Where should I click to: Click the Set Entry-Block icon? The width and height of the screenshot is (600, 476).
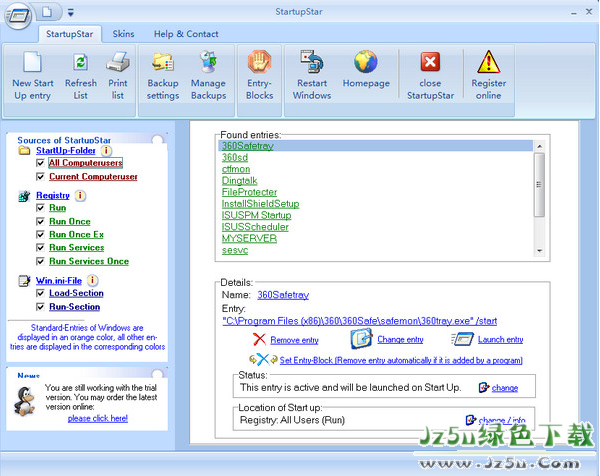(x=263, y=359)
